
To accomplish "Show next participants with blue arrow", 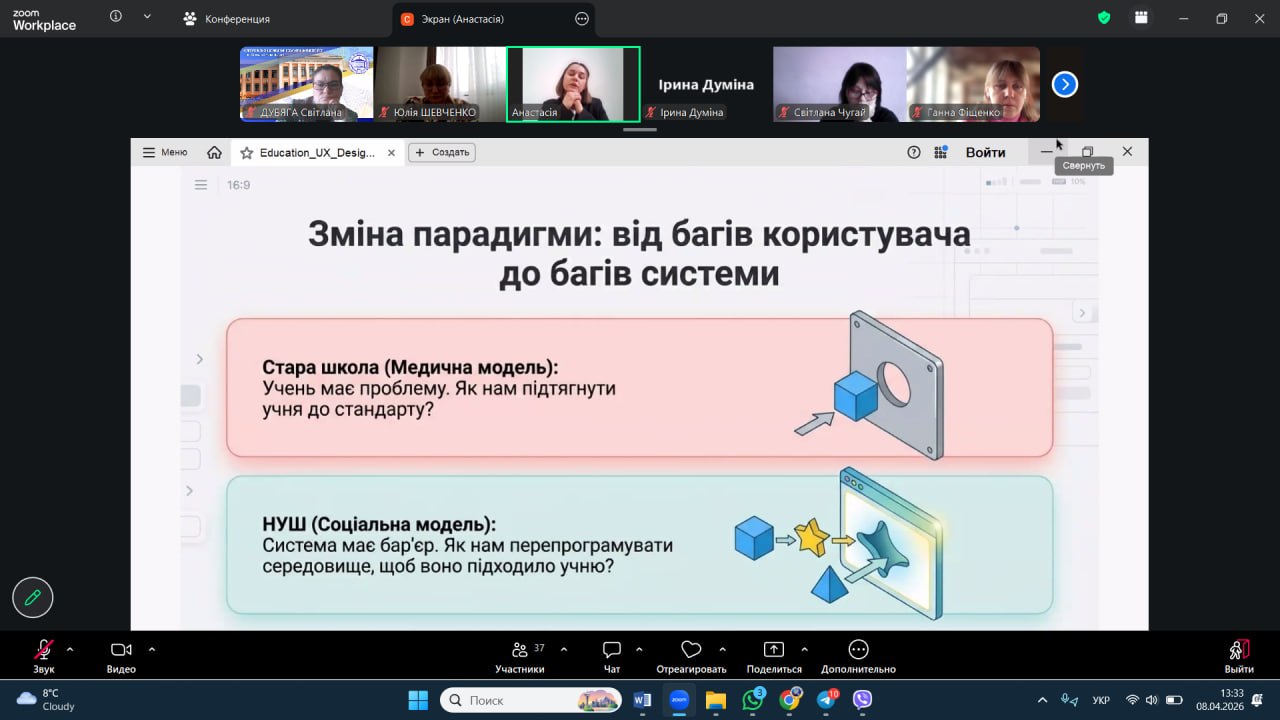I will [1065, 85].
